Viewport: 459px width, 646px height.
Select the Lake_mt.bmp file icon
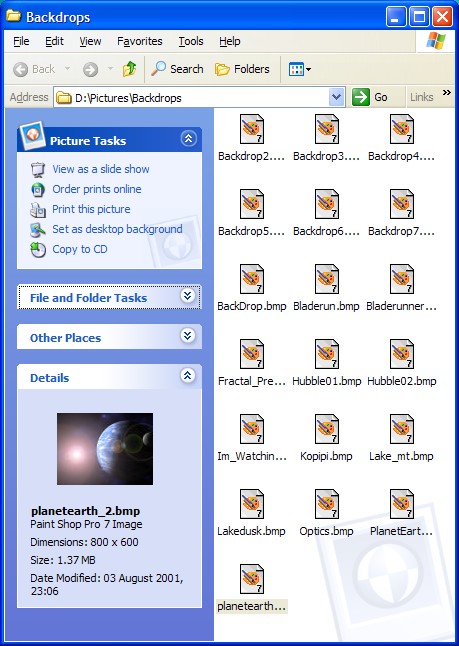tap(402, 429)
